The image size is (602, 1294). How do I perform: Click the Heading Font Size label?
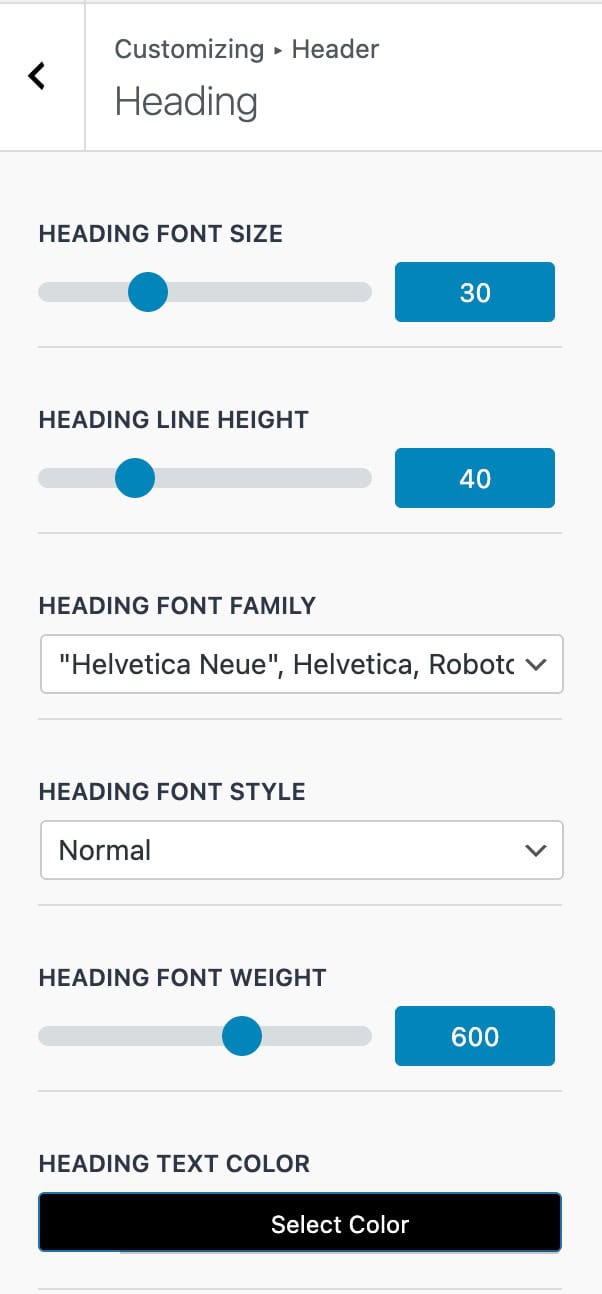point(160,233)
